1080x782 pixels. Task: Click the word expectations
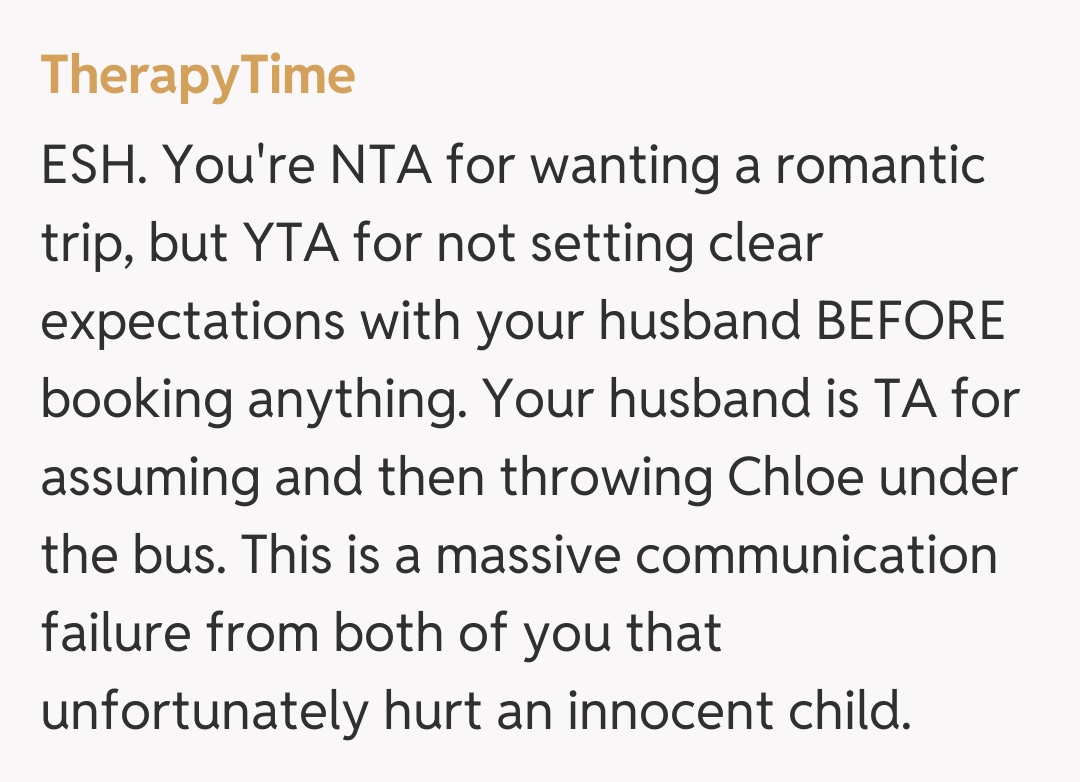193,323
